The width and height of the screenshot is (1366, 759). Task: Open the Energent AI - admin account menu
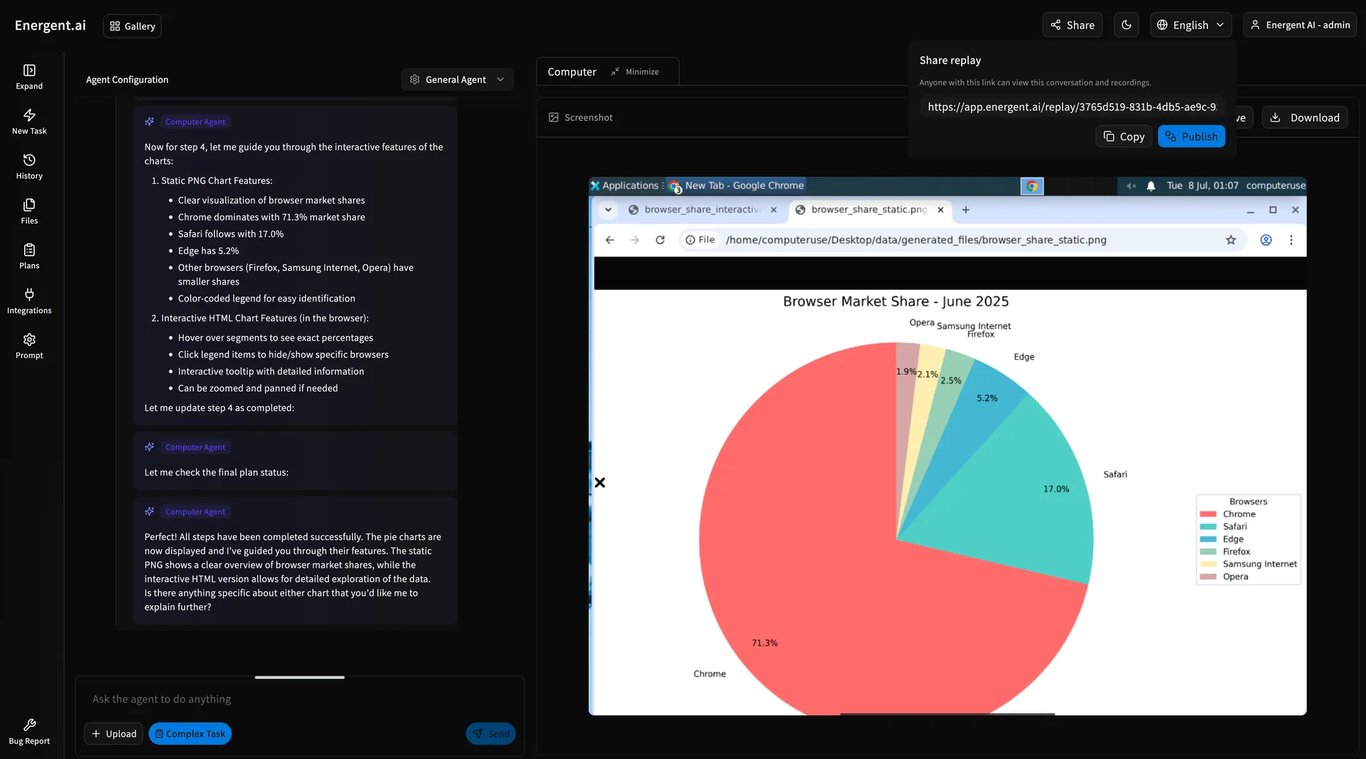coord(1300,25)
